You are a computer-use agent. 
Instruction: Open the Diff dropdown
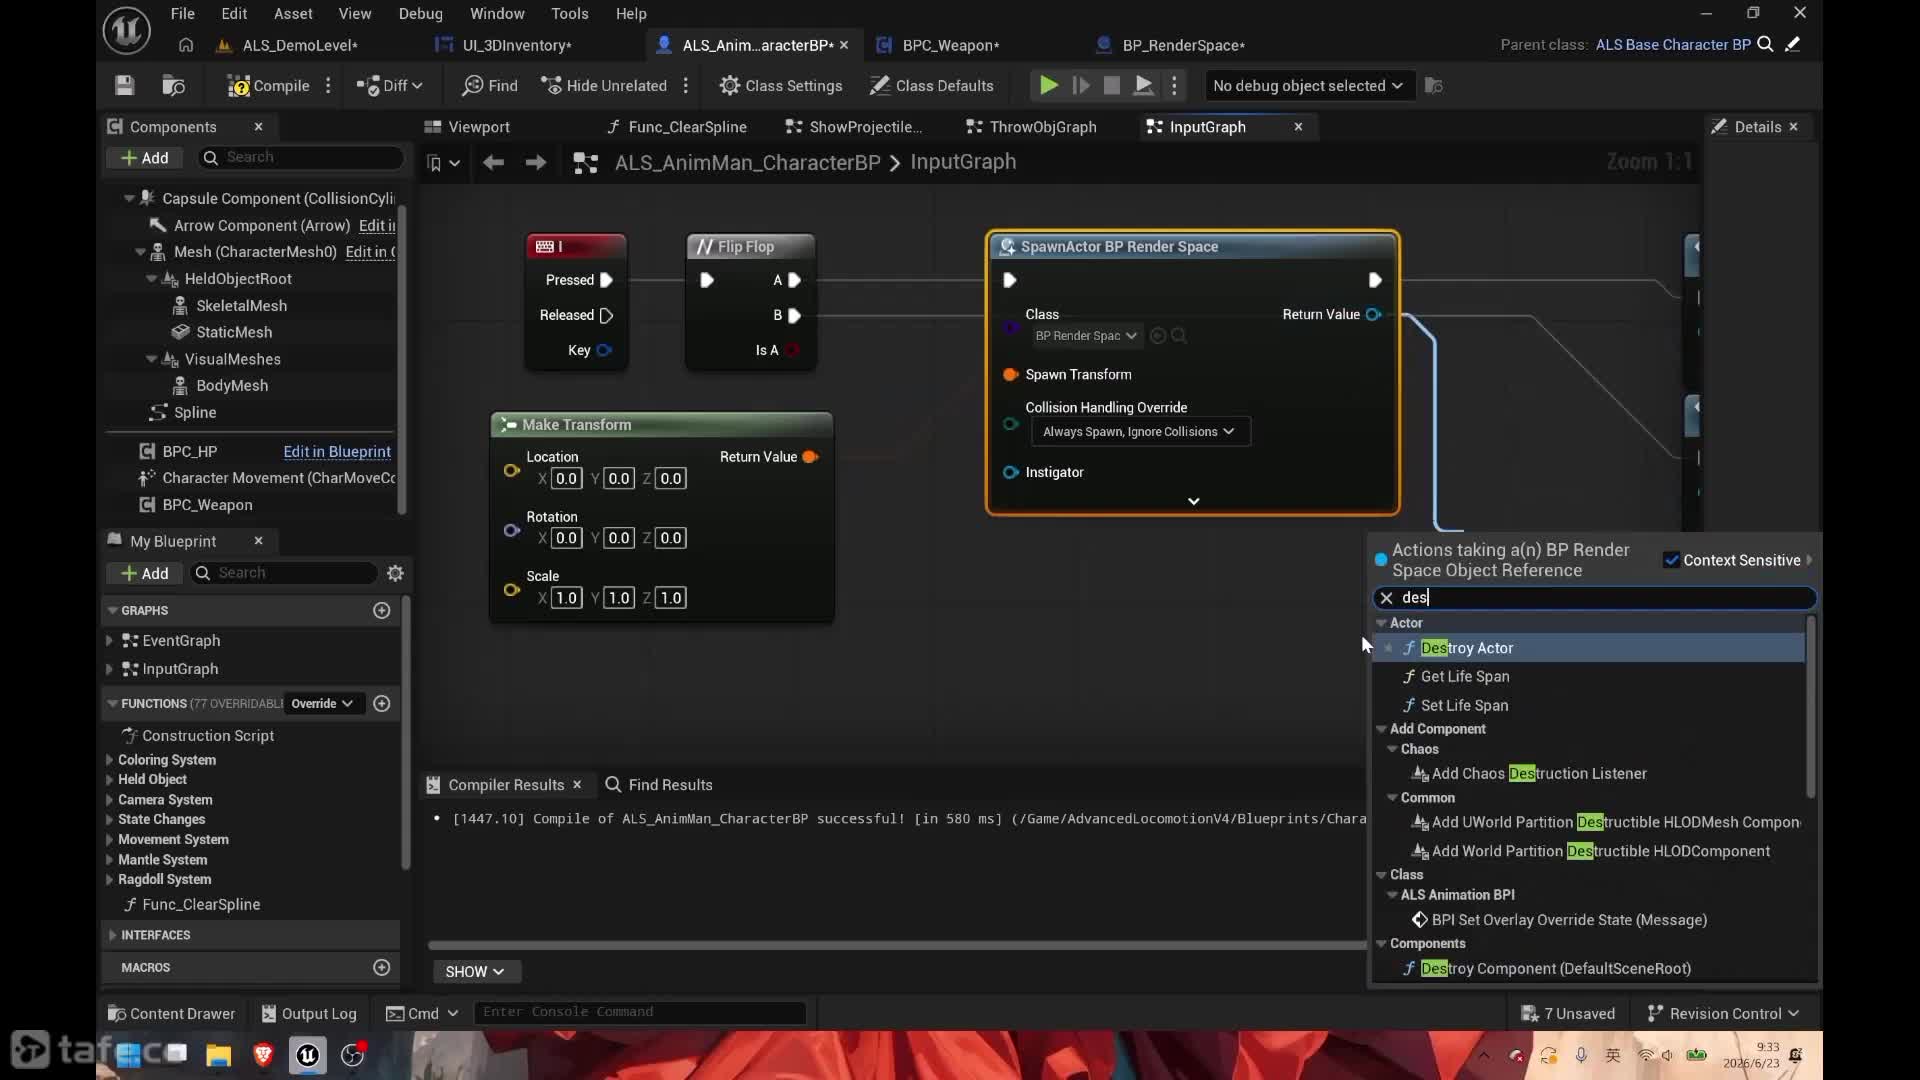pyautogui.click(x=389, y=86)
